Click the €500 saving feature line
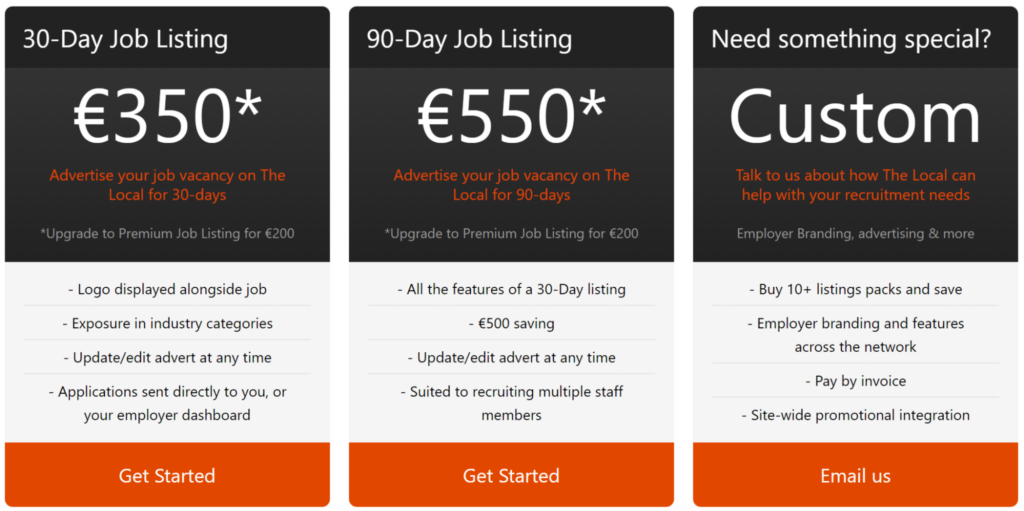Screen dimensions: 1024x511 [511, 324]
